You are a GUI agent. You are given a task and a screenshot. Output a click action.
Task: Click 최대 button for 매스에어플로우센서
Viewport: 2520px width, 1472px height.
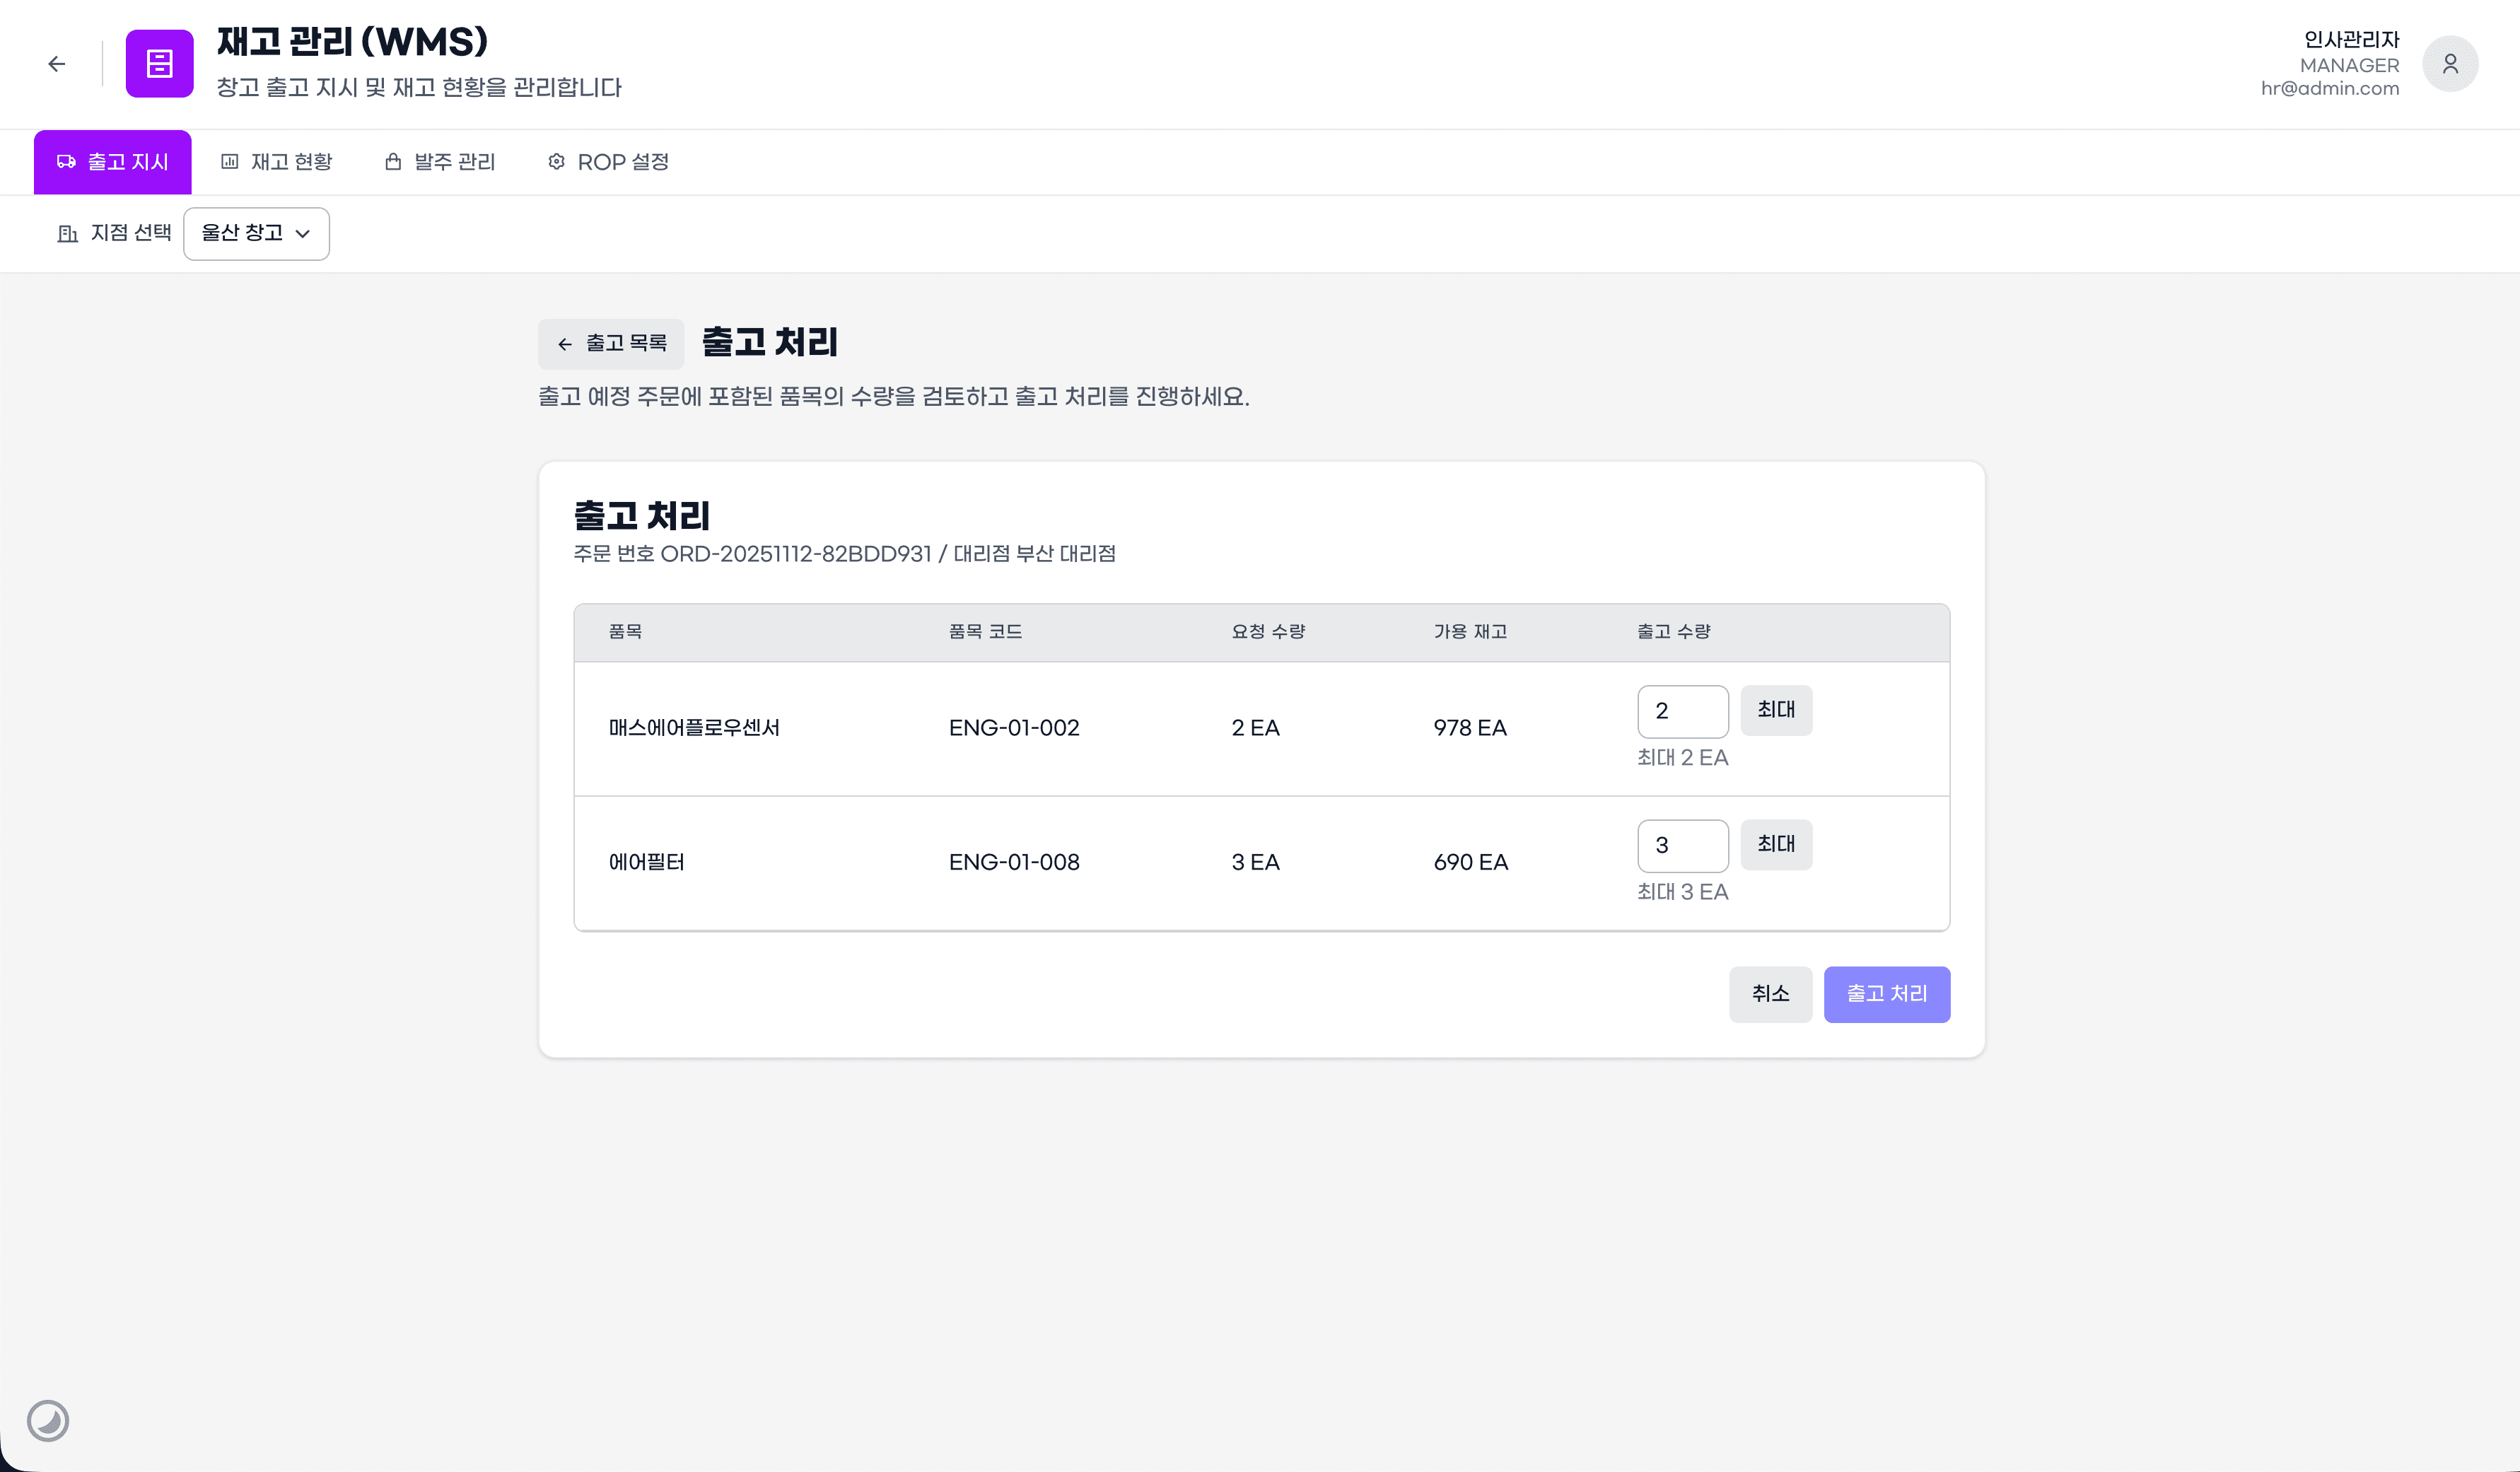point(1776,710)
